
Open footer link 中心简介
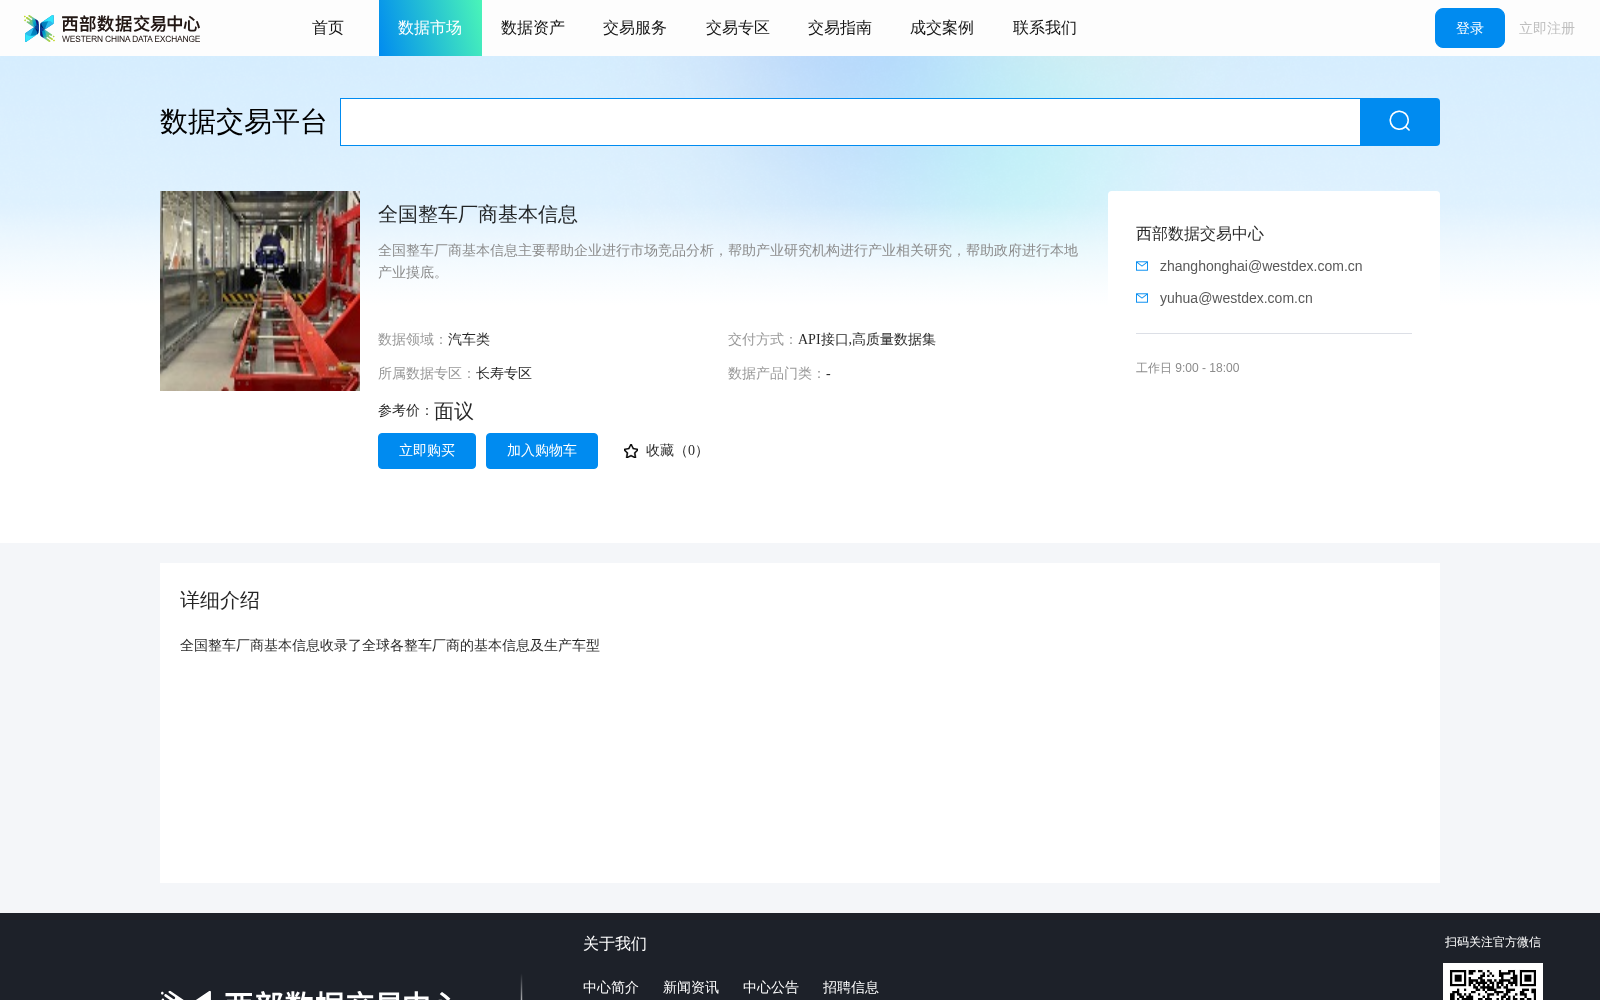[x=611, y=987]
